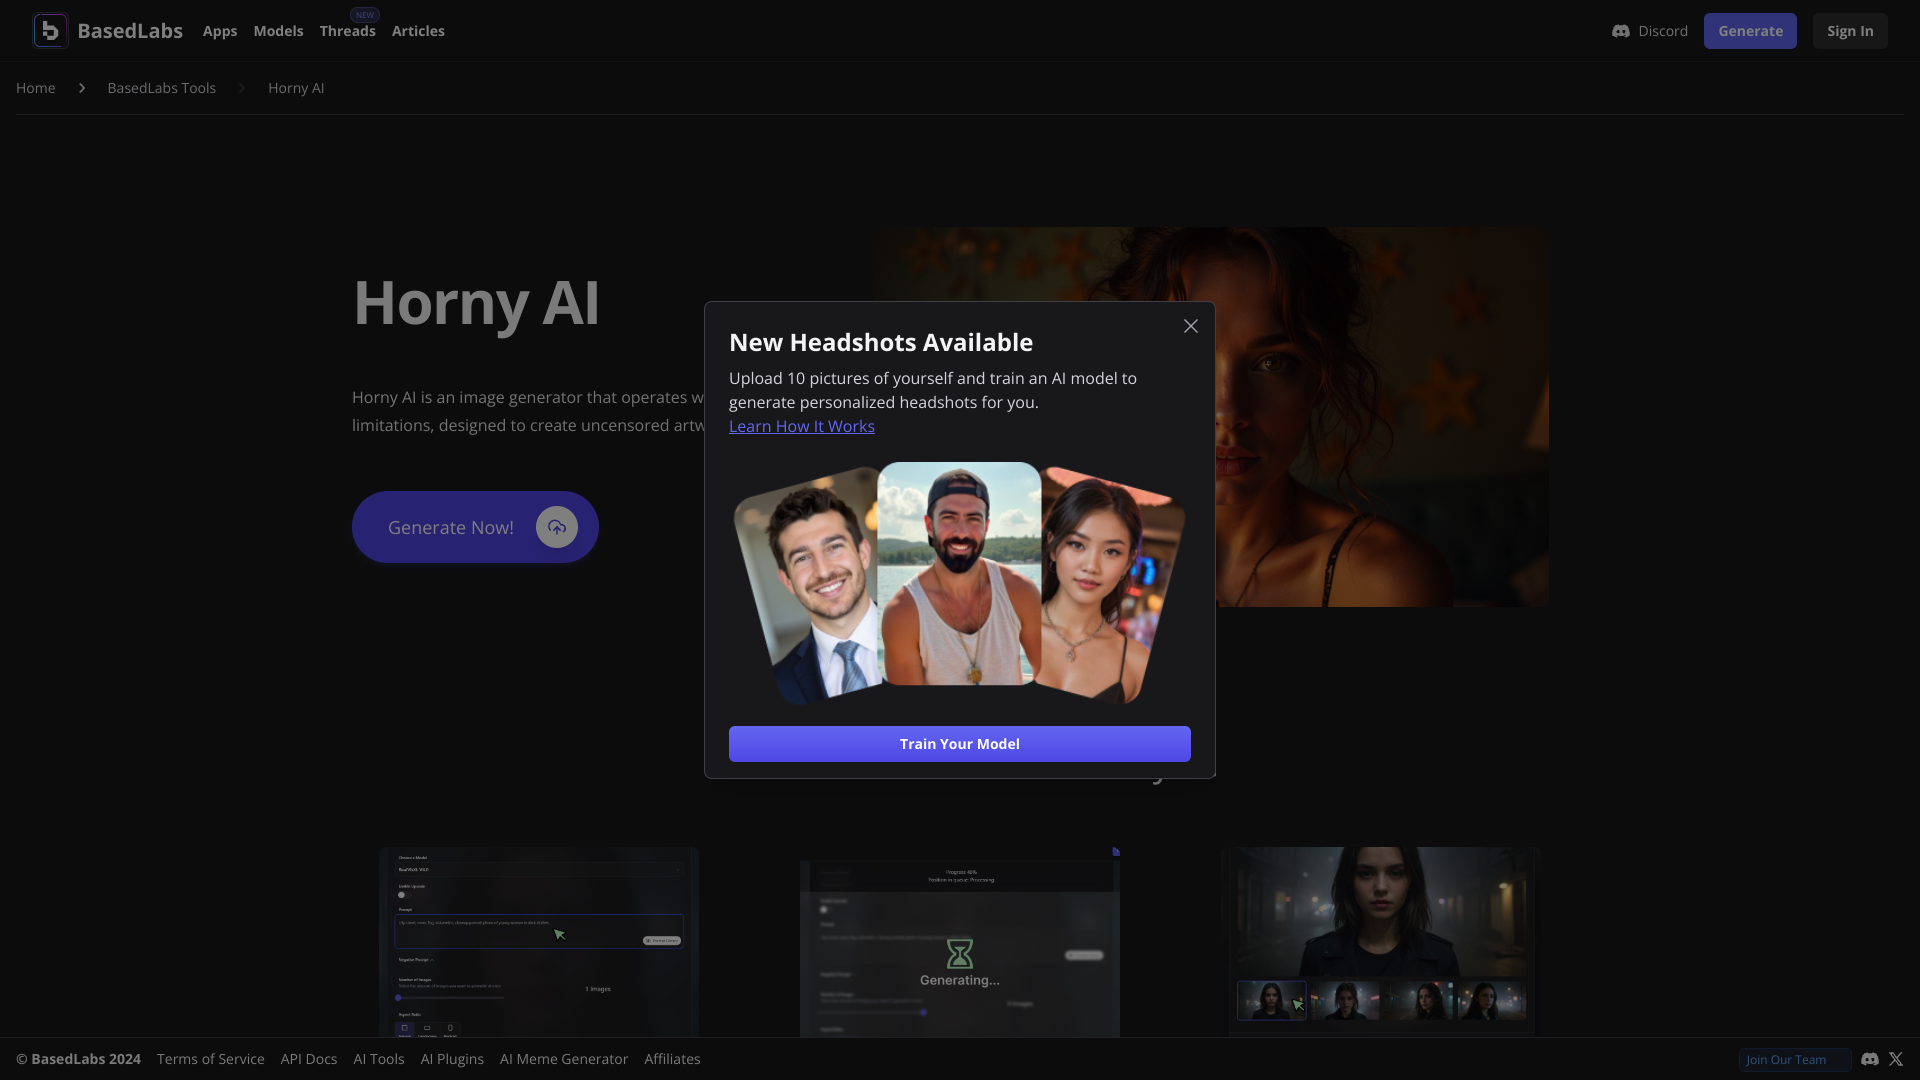The height and width of the screenshot is (1080, 1920).
Task: Open the Apps menu
Action: point(220,31)
